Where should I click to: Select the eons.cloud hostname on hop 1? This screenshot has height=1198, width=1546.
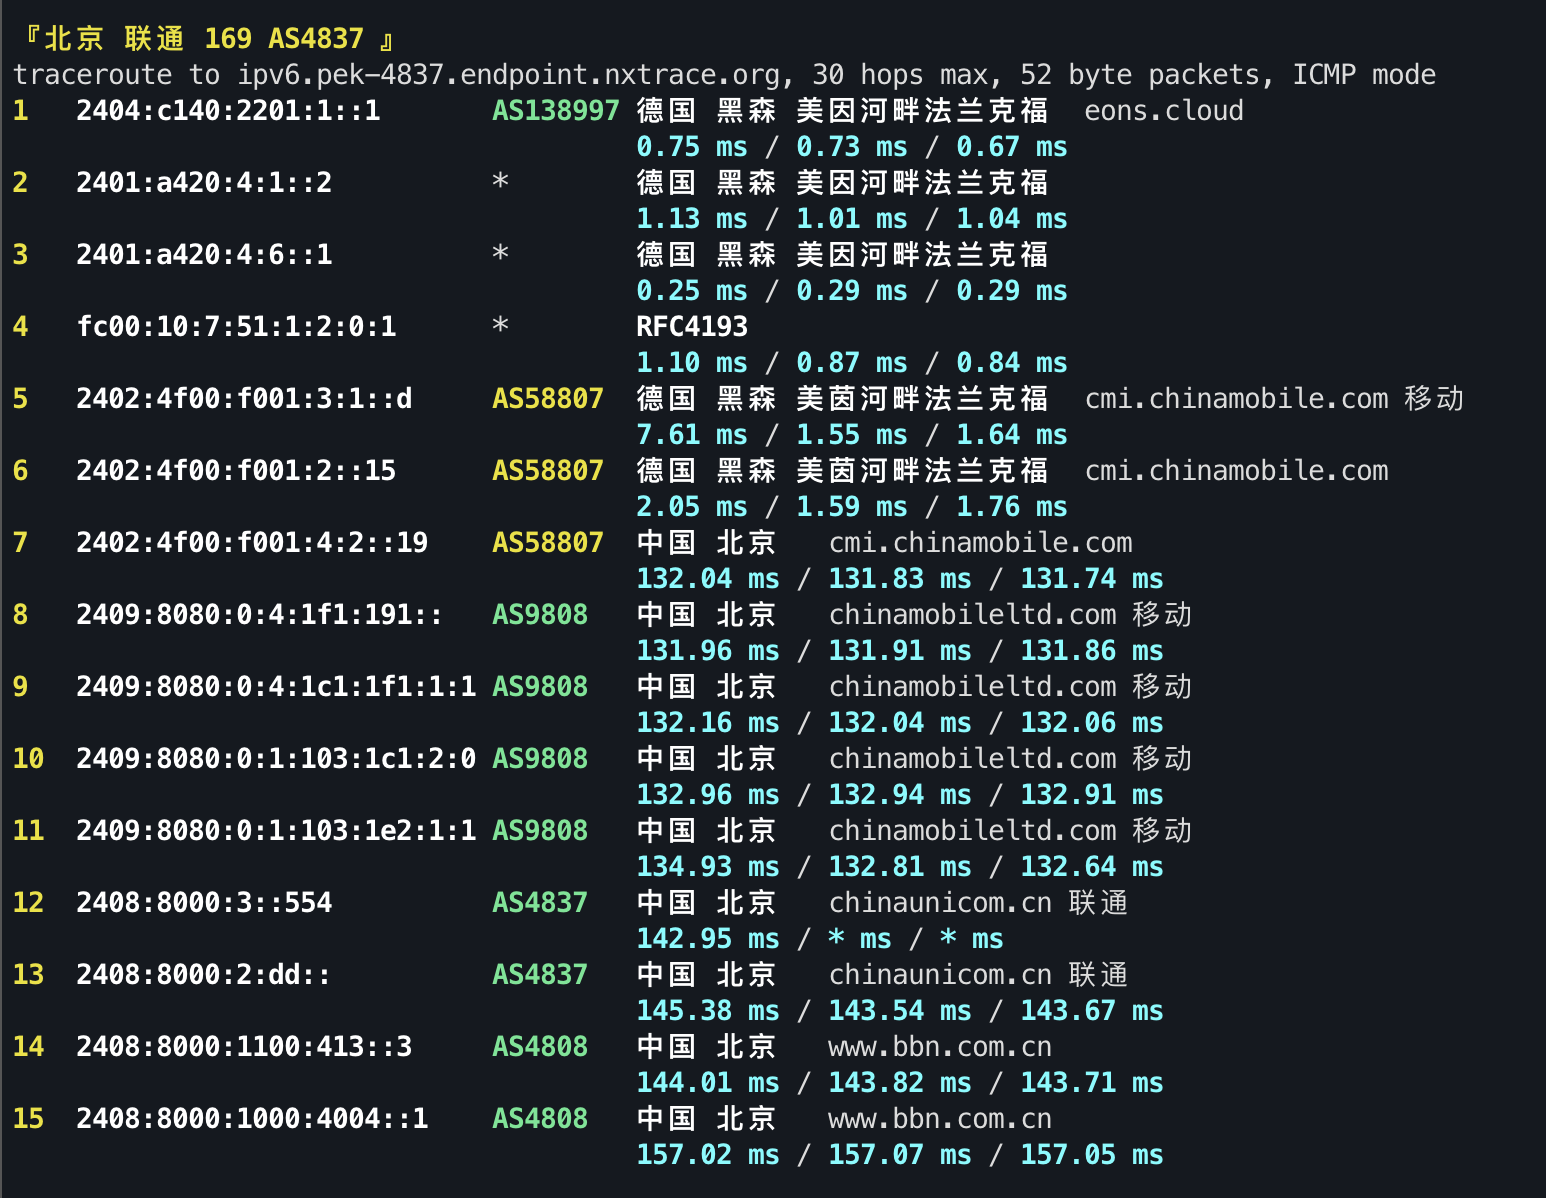coord(1163,111)
